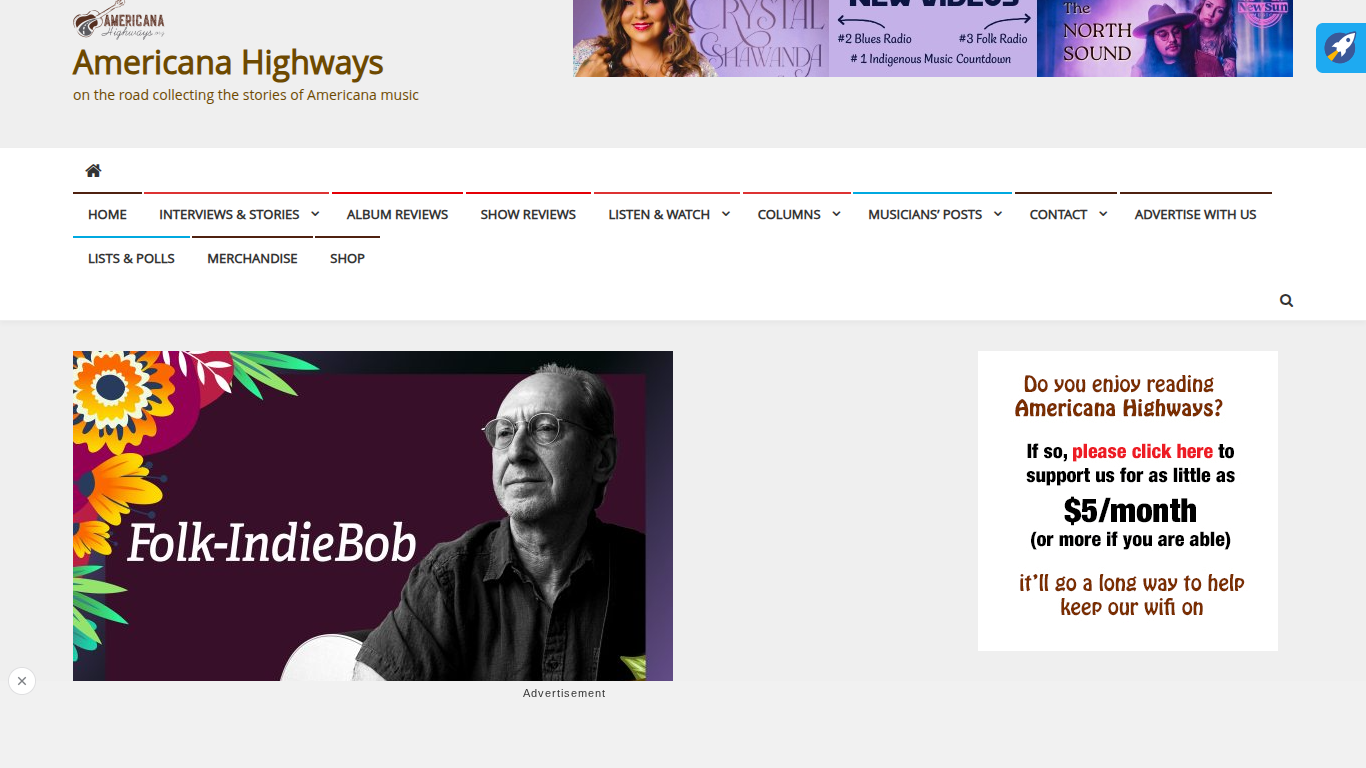Expand the Columns submenu chevron

[836, 214]
